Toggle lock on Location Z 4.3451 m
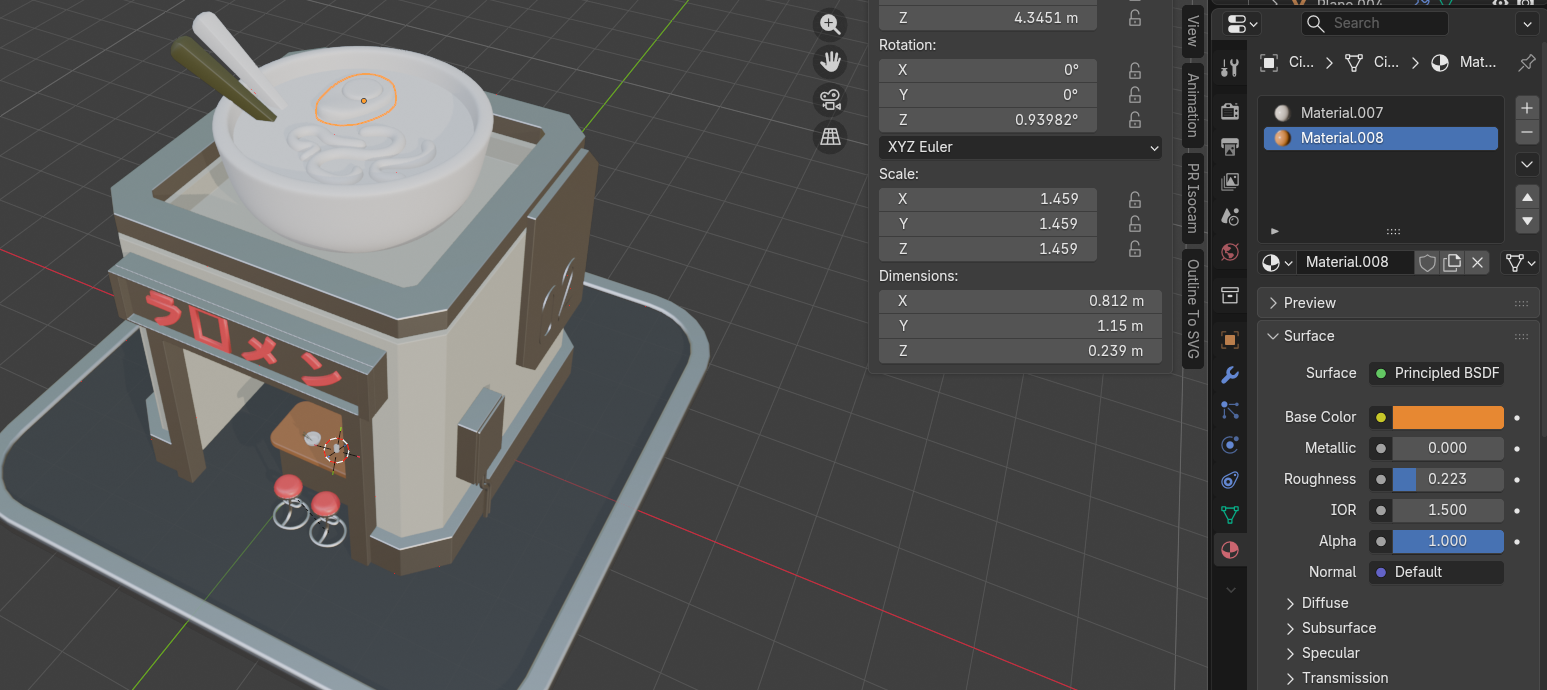The width and height of the screenshot is (1547, 690). [1135, 18]
